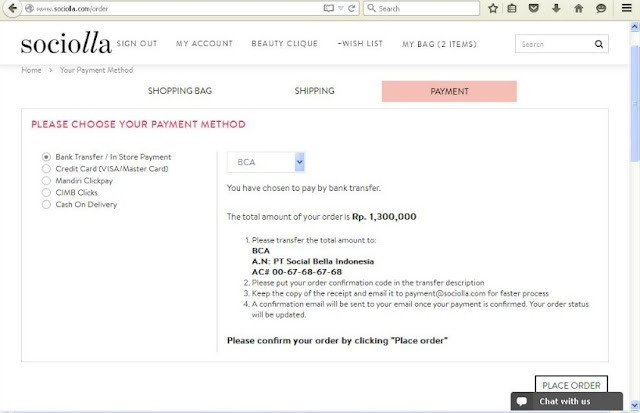This screenshot has height=413, width=640.
Task: Click the total amount Rp. 1,300,000
Action: pos(384,217)
